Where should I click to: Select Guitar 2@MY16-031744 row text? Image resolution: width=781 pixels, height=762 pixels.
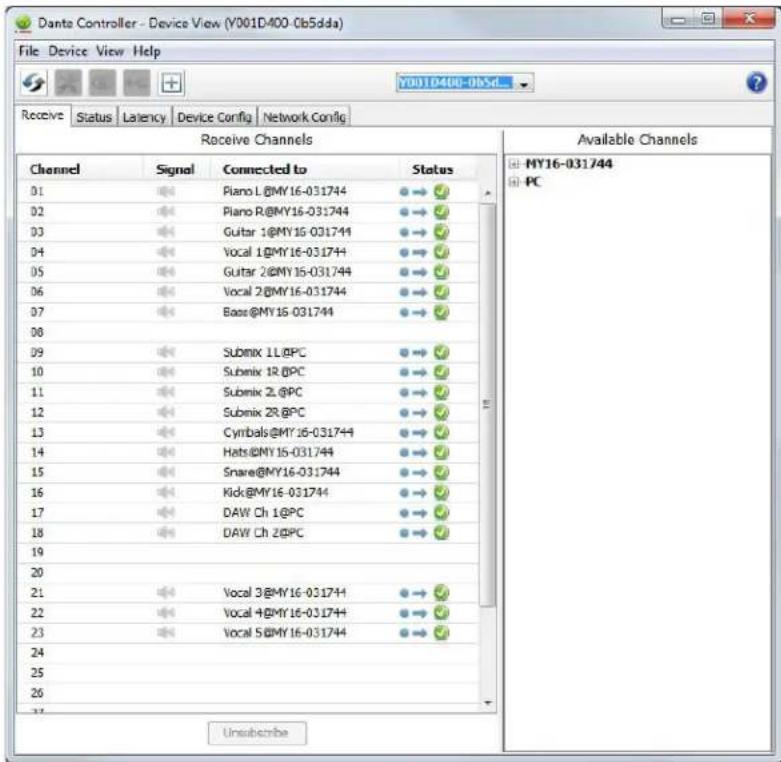(x=287, y=272)
